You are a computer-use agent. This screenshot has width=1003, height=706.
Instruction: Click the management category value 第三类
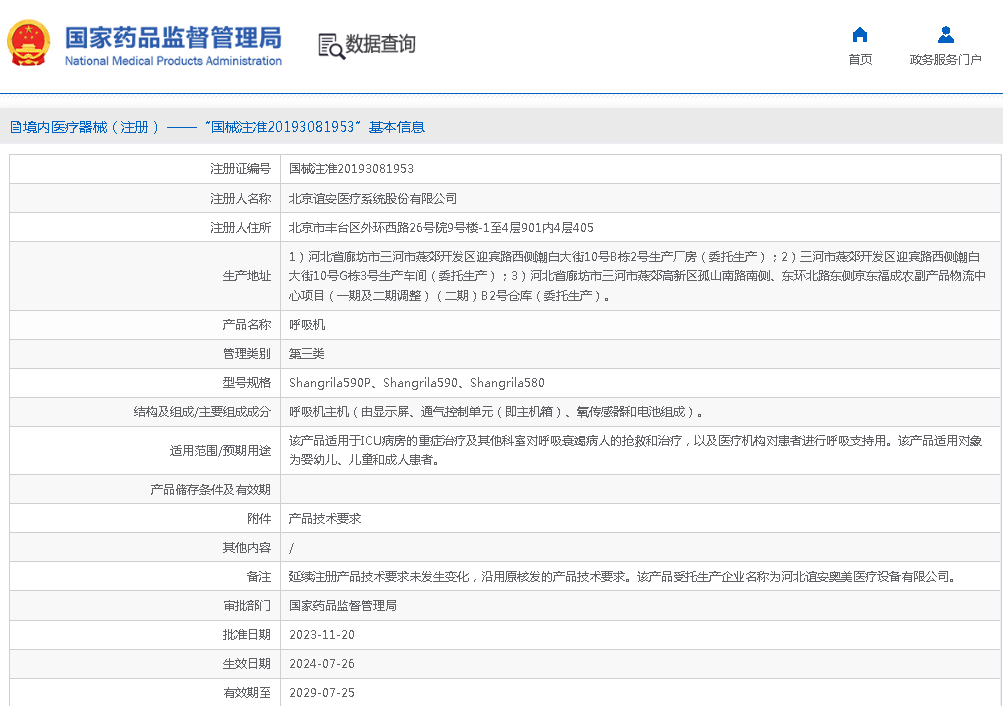coord(307,354)
